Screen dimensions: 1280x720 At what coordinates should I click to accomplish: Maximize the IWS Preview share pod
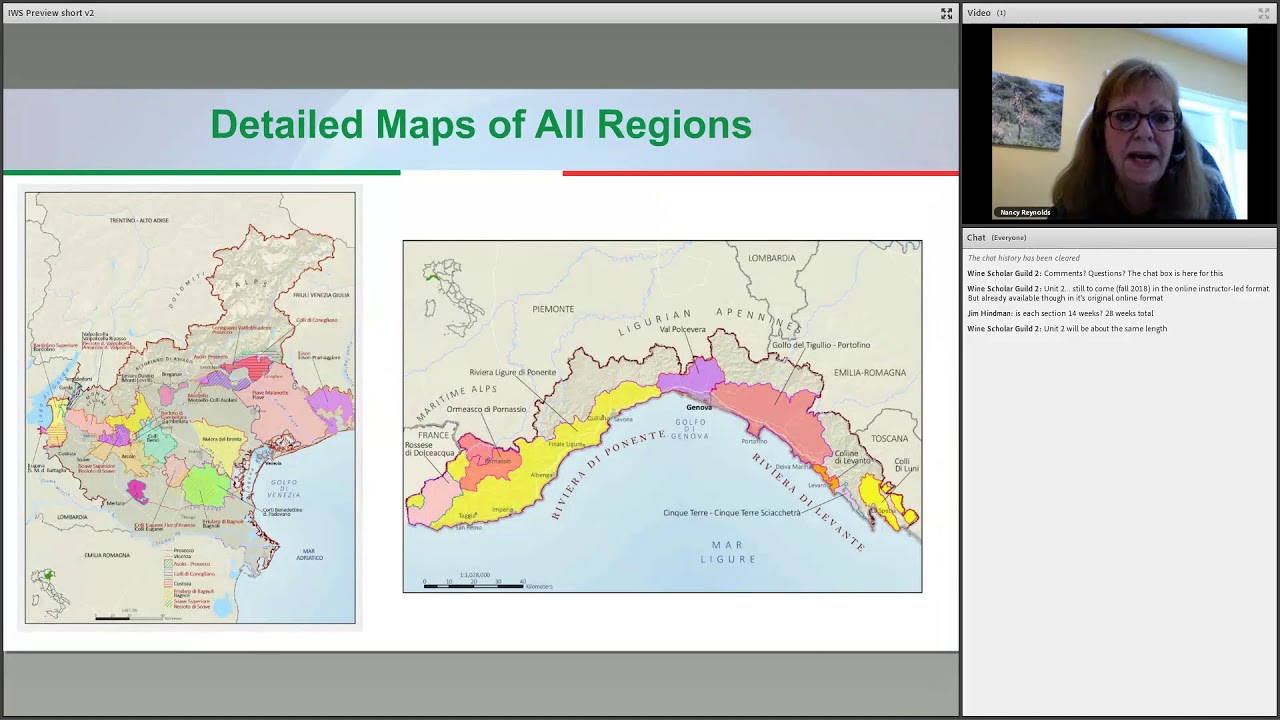point(946,13)
